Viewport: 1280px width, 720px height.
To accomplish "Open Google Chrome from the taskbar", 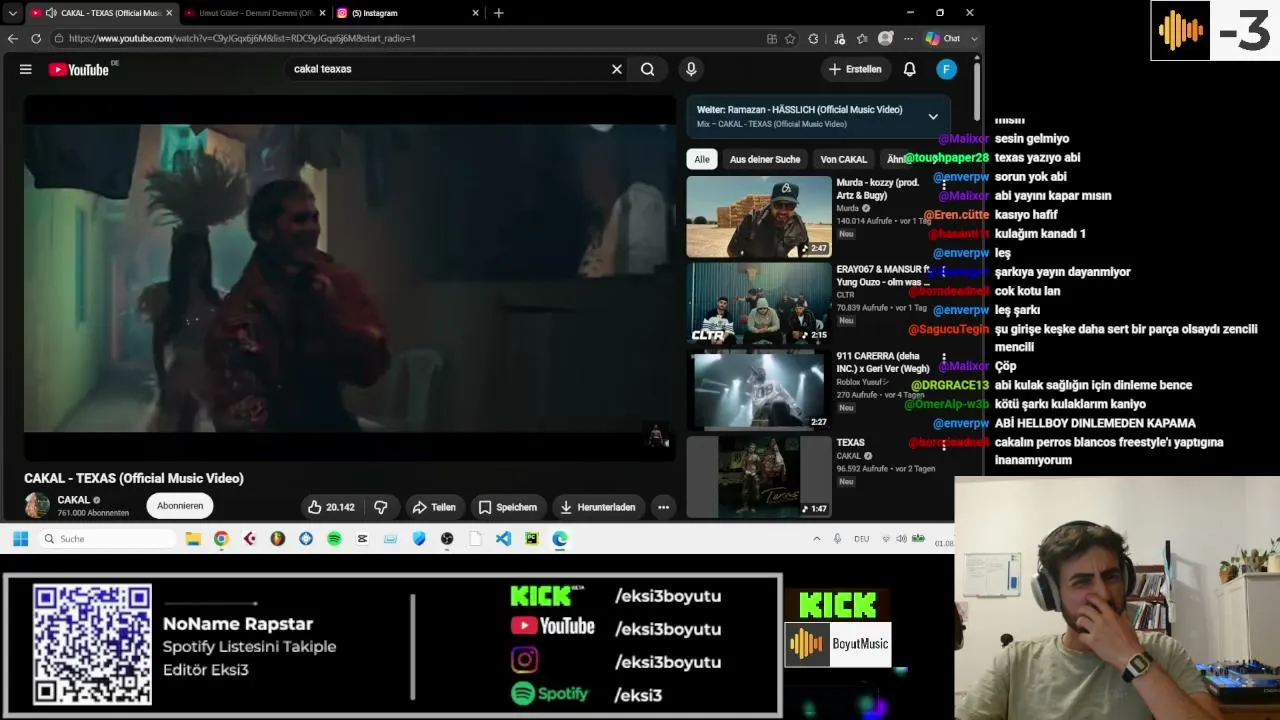I will click(221, 539).
